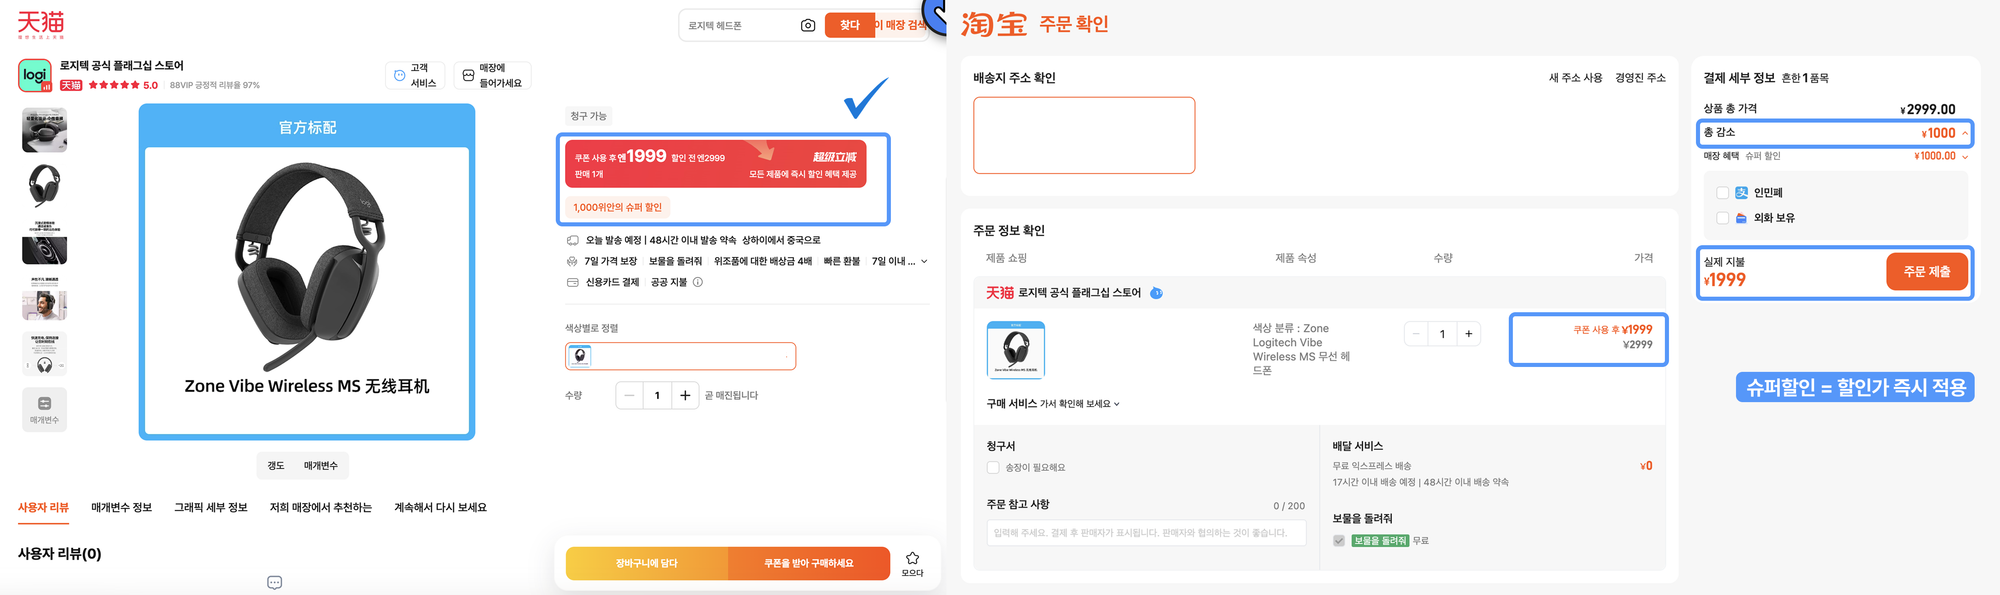This screenshot has width=2000, height=595.
Task: Focus the 로지텍 헤드폰 search field
Action: click(x=740, y=25)
